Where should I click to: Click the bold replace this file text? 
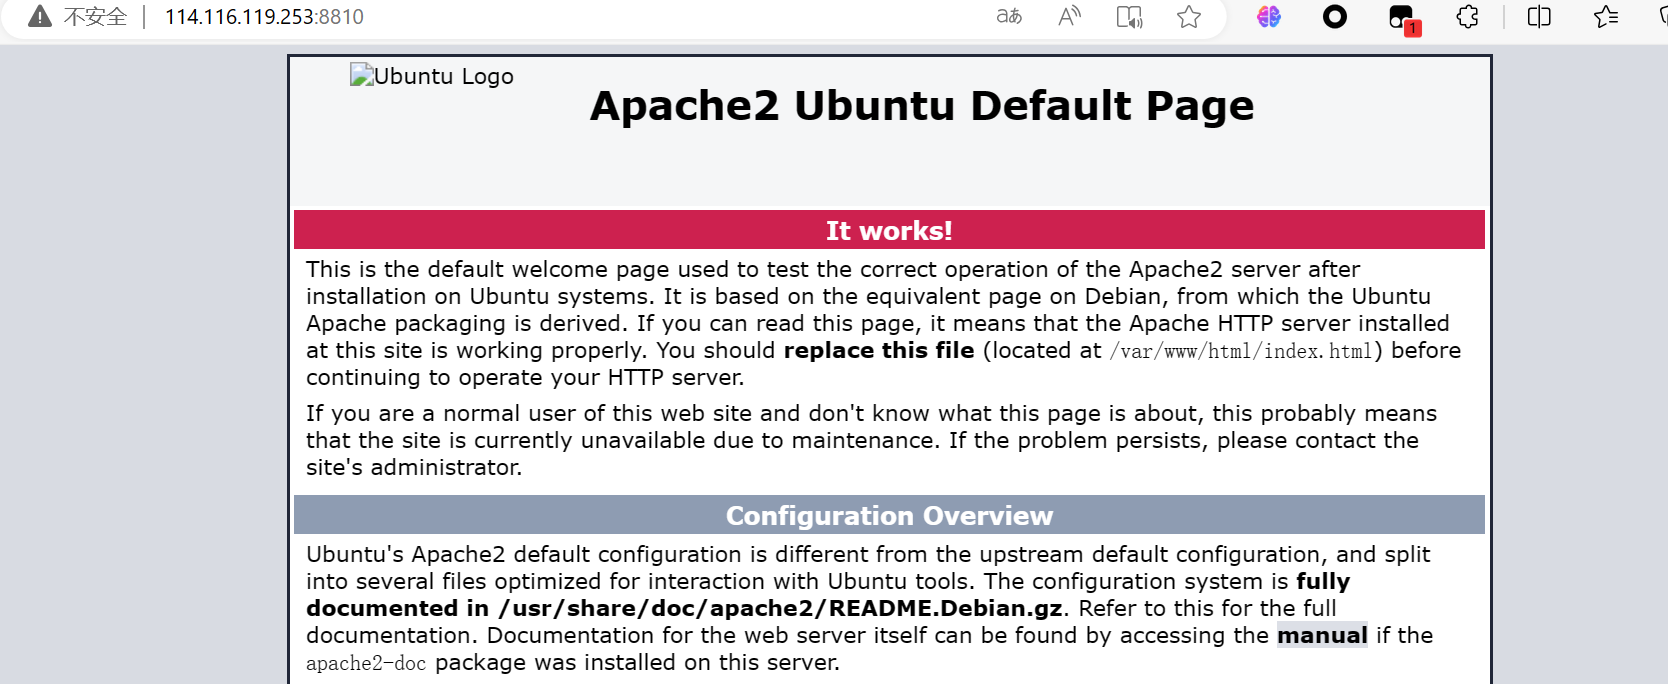click(879, 350)
